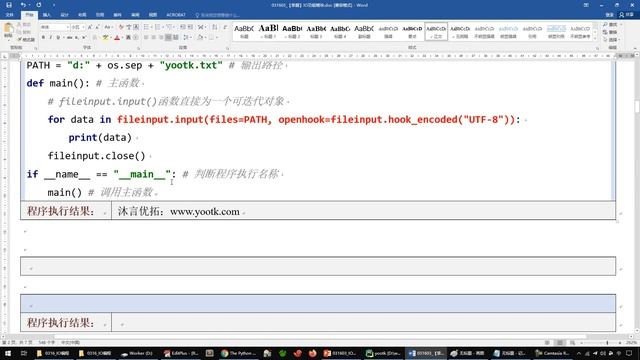
Task: Open the Chrome 'The Python' taskbar item
Action: [x=240, y=353]
